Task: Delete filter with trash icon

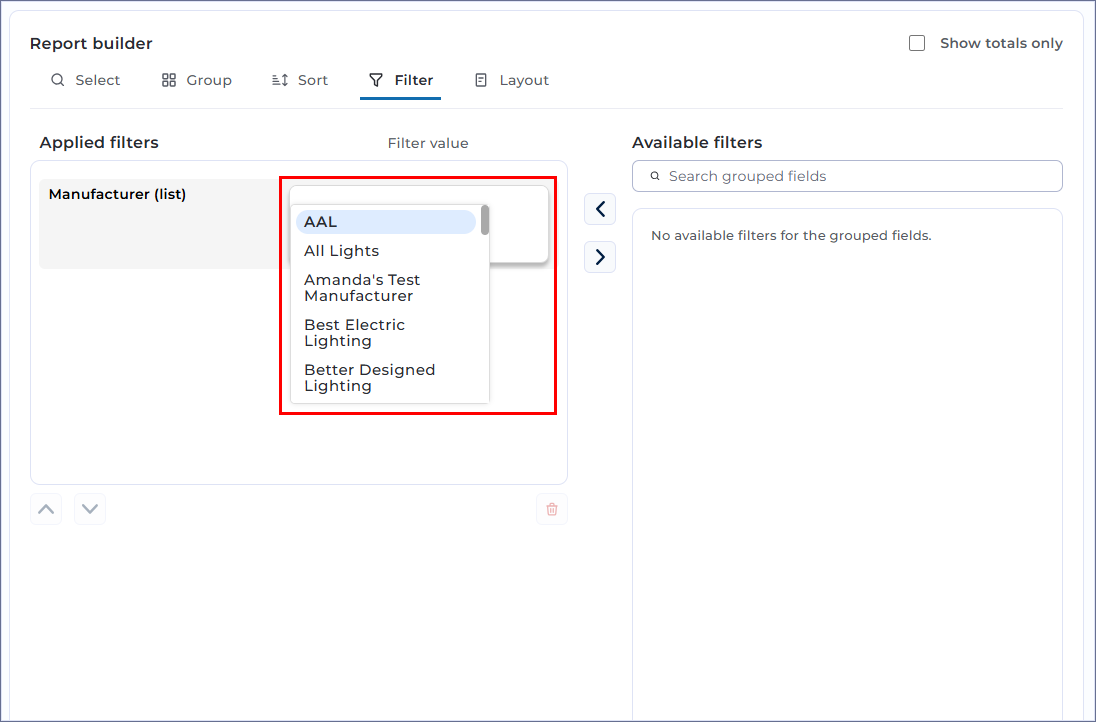Action: [551, 509]
